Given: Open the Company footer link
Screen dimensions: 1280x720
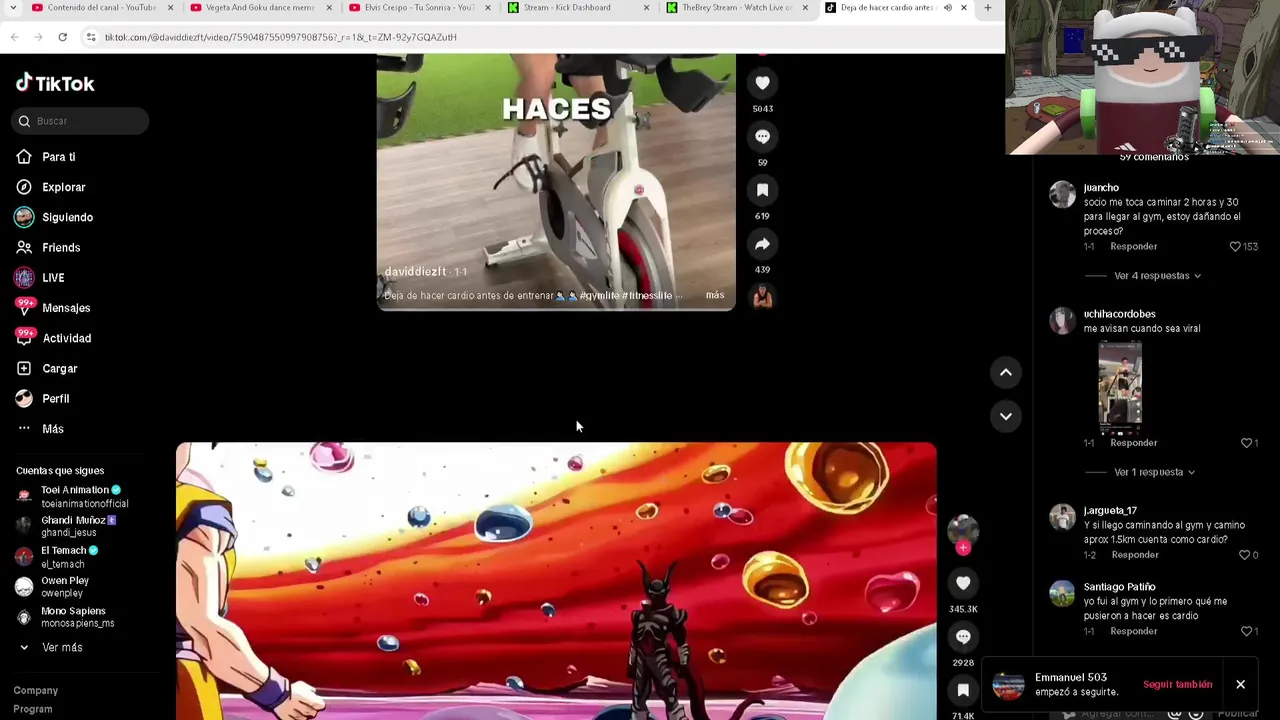Looking at the screenshot, I should pos(35,691).
